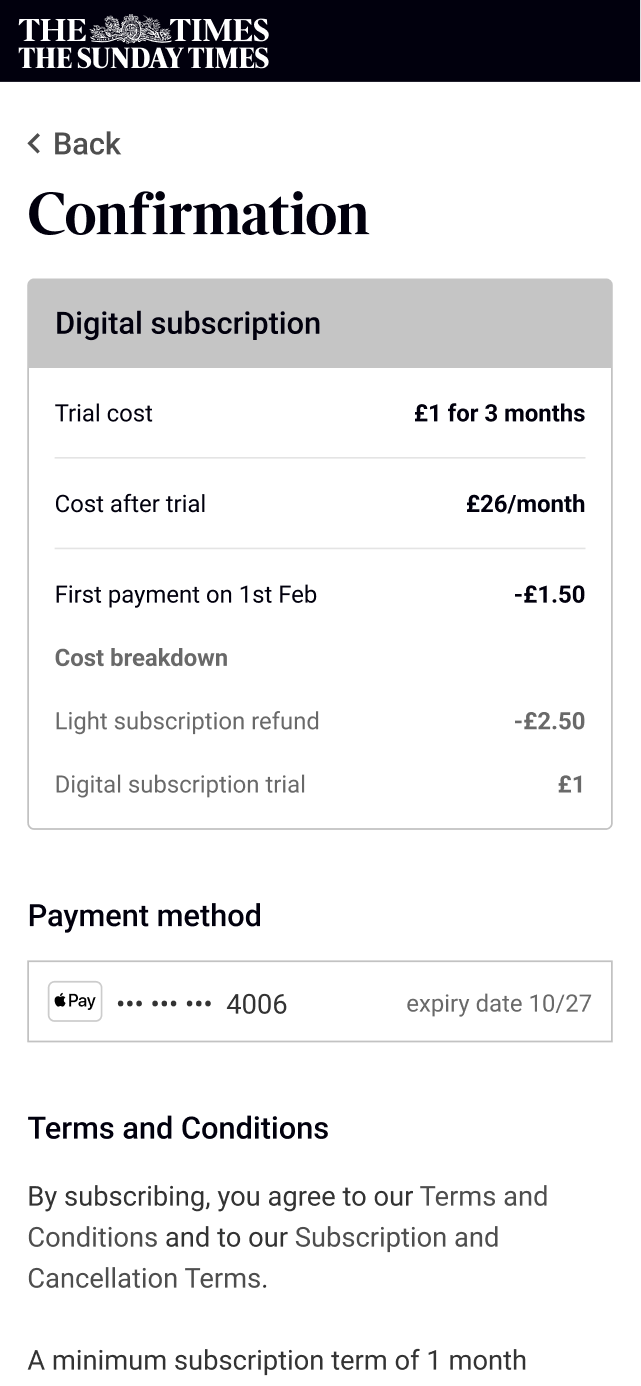Tap the Apple Pay badge icon
The height and width of the screenshot is (1386, 641).
pos(75,1001)
